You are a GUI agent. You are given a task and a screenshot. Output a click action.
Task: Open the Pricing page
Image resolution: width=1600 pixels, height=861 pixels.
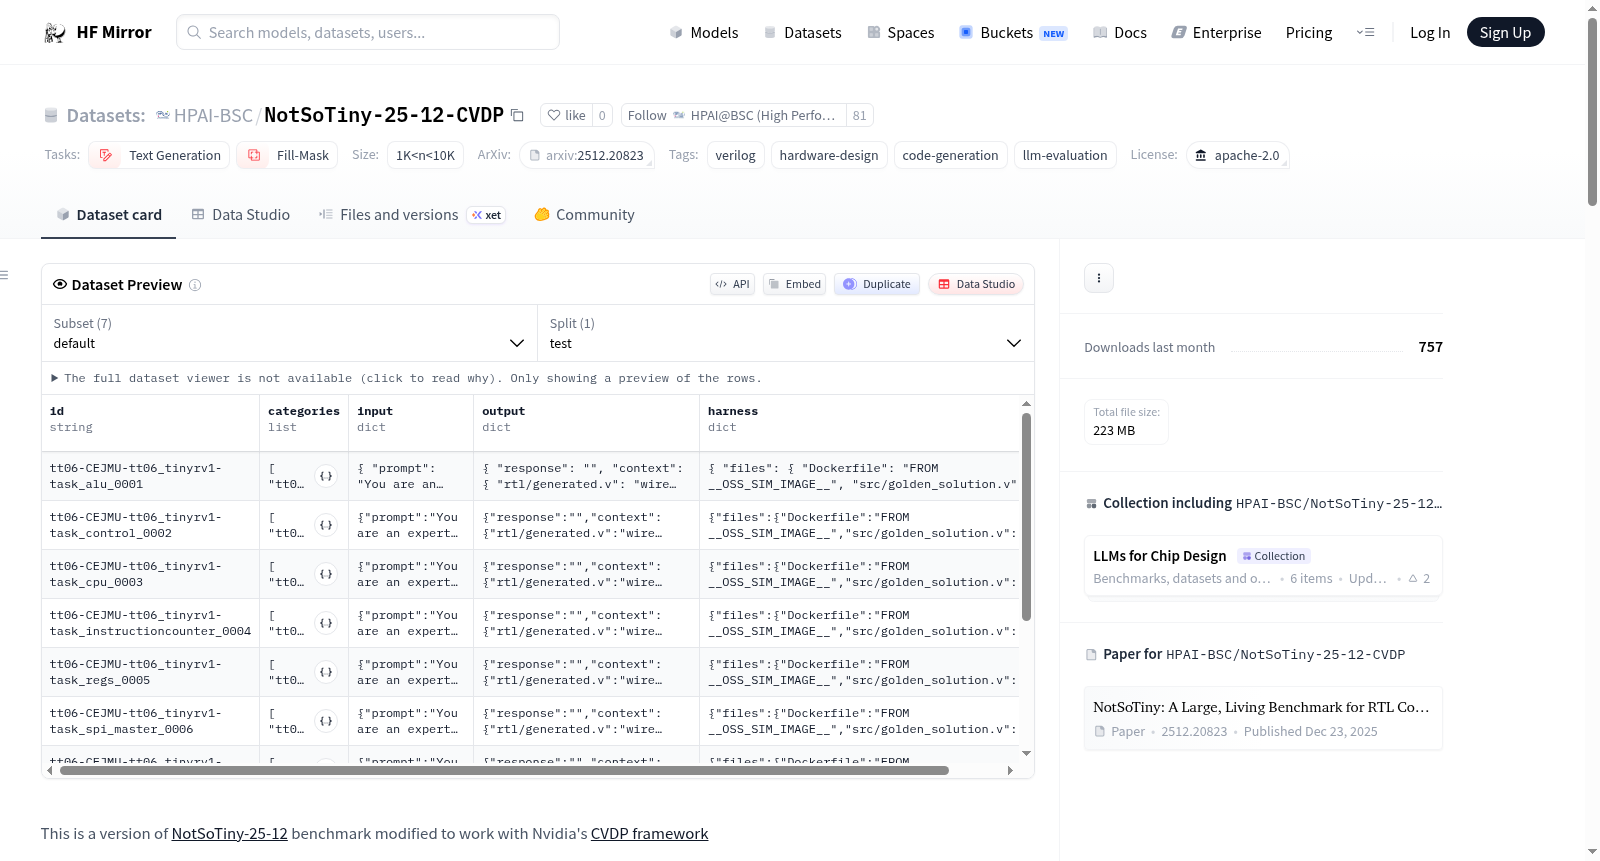[1309, 33]
